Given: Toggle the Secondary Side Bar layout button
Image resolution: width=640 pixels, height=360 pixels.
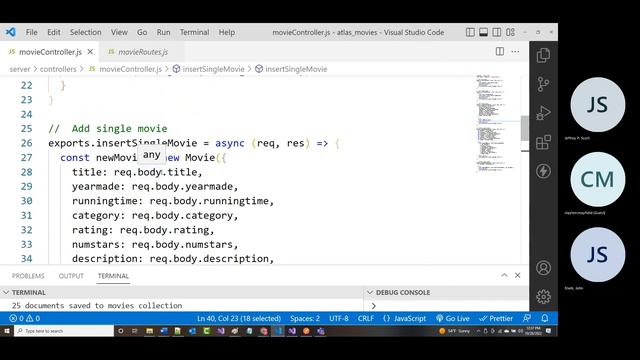Looking at the screenshot, I should pos(497,32).
